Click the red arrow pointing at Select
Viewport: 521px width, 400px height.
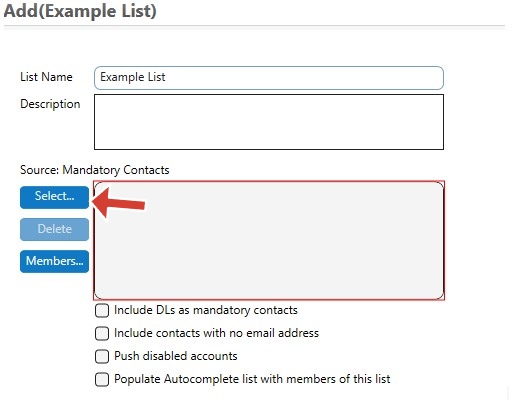[118, 203]
